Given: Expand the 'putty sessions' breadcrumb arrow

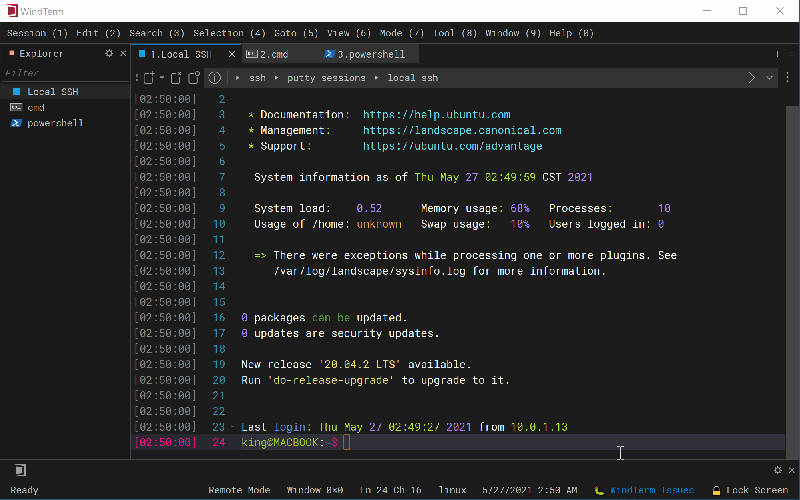Looking at the screenshot, I should (x=276, y=78).
